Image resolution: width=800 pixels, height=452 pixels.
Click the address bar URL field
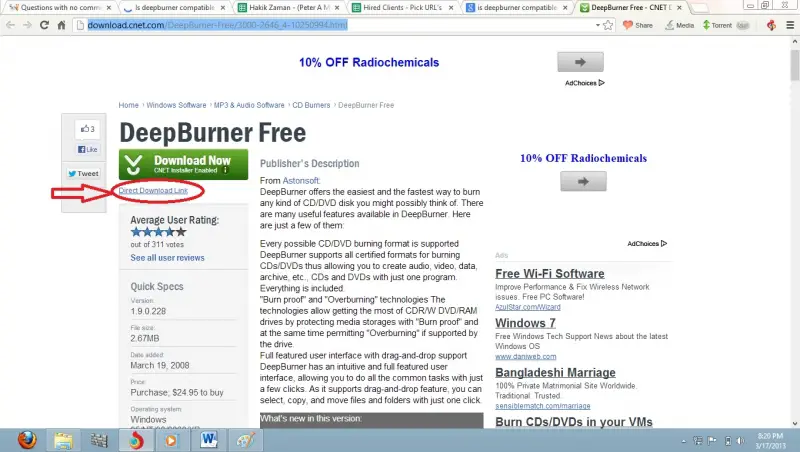[337, 25]
